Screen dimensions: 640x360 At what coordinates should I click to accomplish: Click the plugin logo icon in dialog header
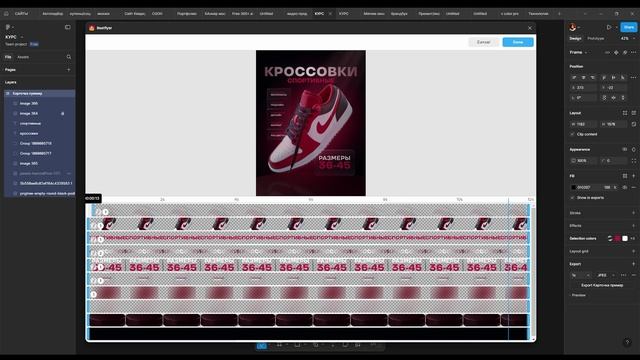[92, 28]
